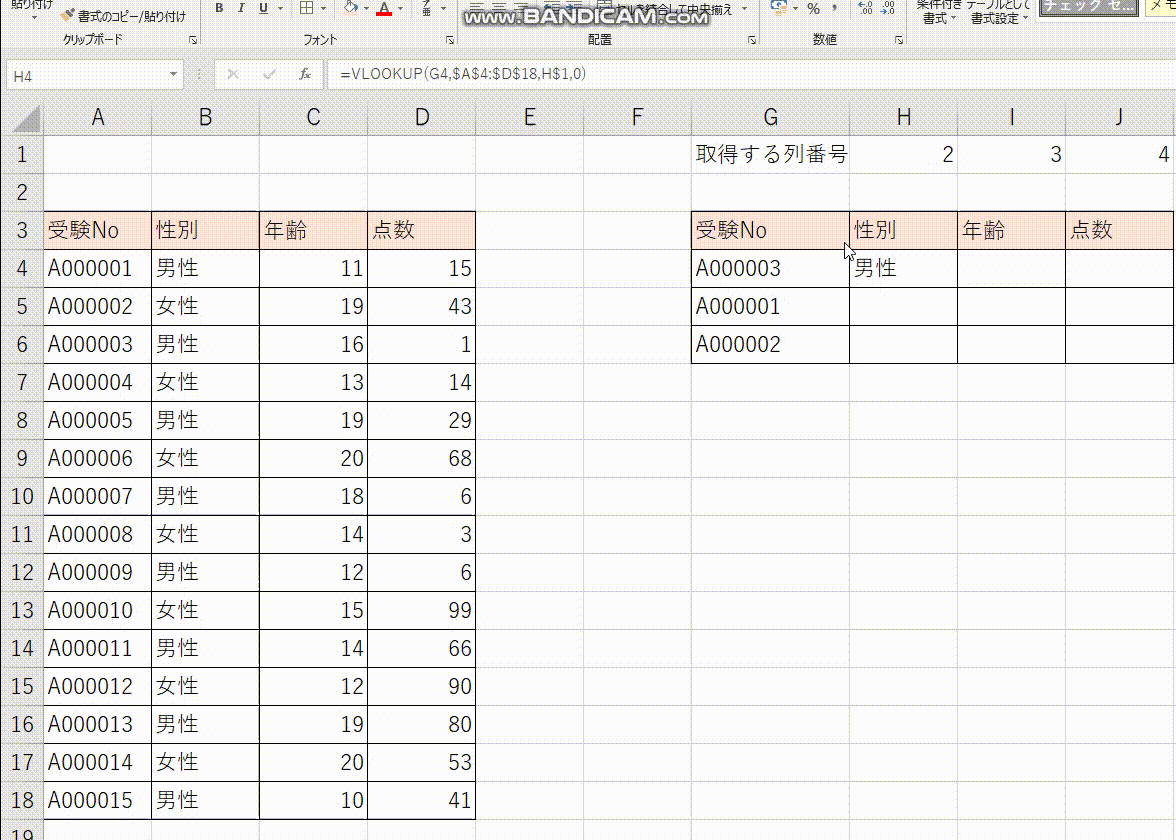1176x840 pixels.
Task: Open the Name Box dropdown
Action: [x=175, y=74]
